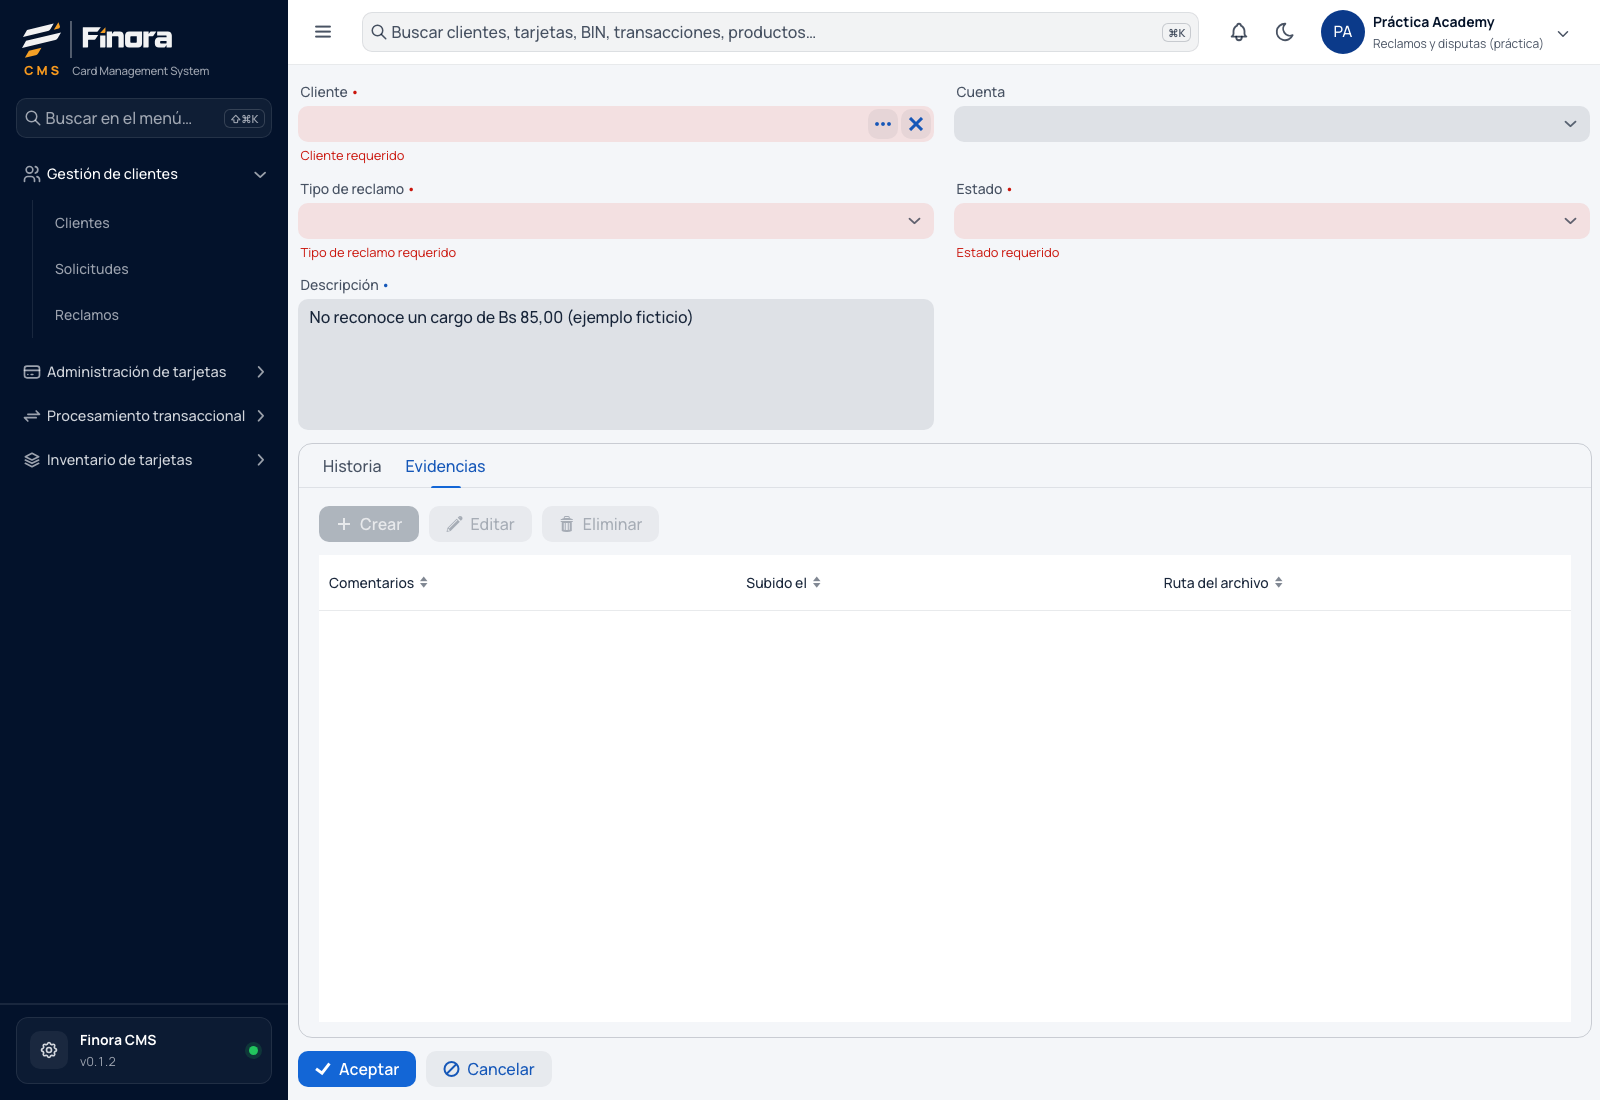Click the Práctica Academy profile name

[x=1433, y=22]
